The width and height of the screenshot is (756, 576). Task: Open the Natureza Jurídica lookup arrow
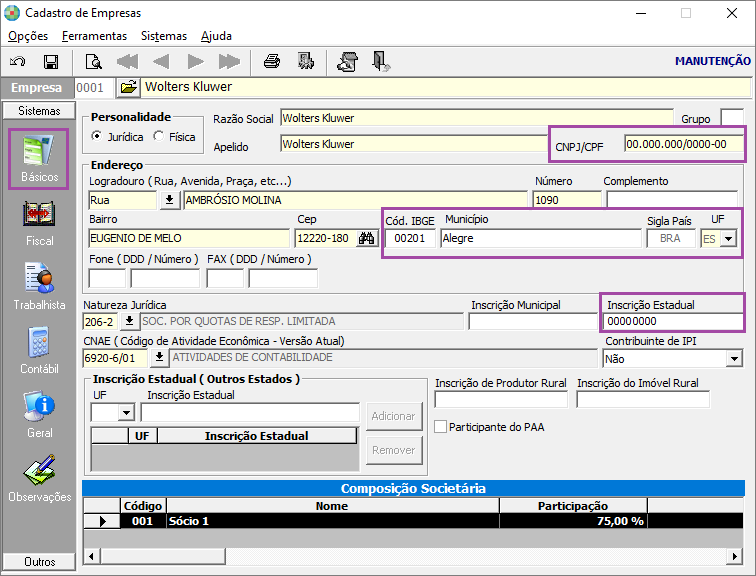[x=129, y=321]
